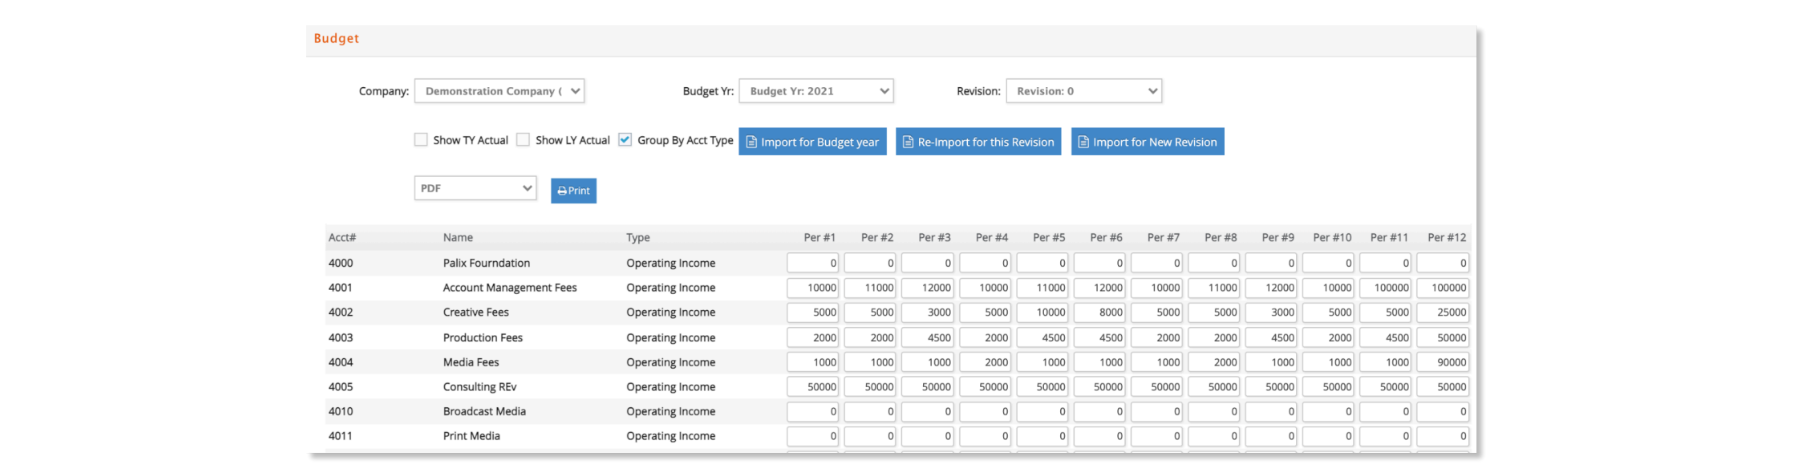Viewport: 1812px width, 468px height.
Task: Edit Per #1 field for Account Management Fees
Action: click(813, 288)
